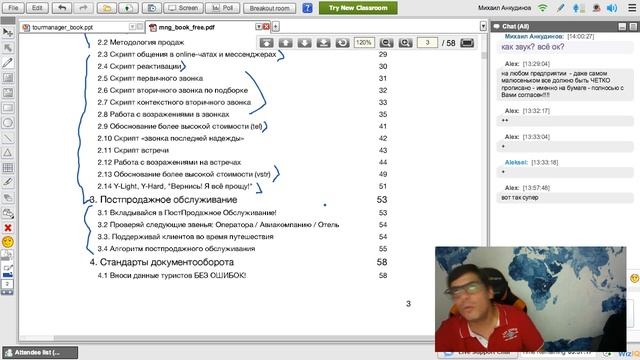Add a new whiteboard tab
The image size is (640, 360).
tap(276, 27)
